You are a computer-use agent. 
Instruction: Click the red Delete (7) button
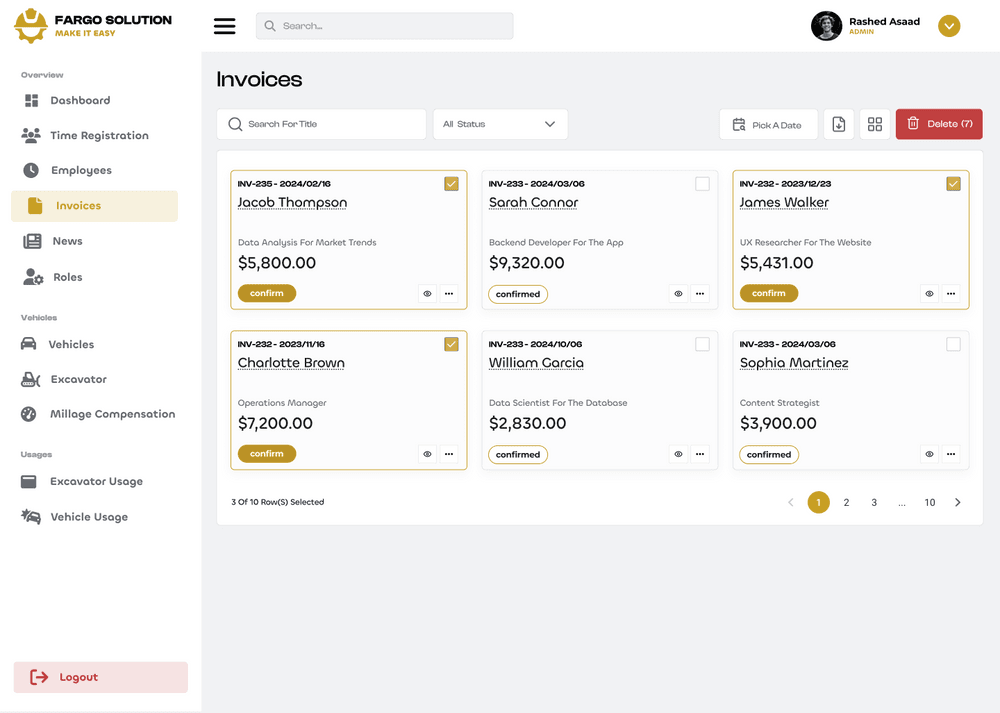tap(939, 124)
